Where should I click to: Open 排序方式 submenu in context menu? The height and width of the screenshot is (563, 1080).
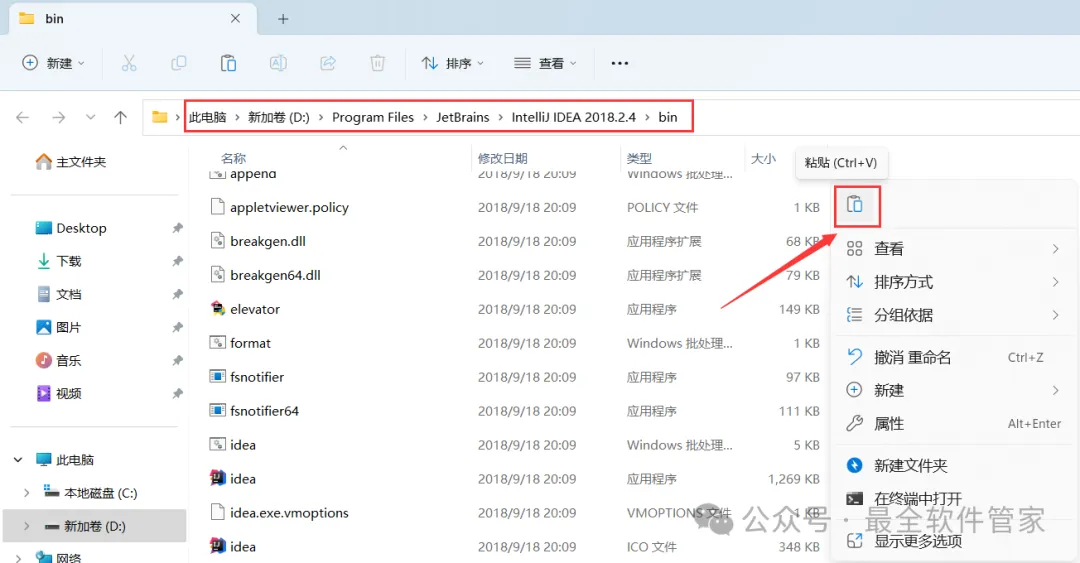[953, 282]
